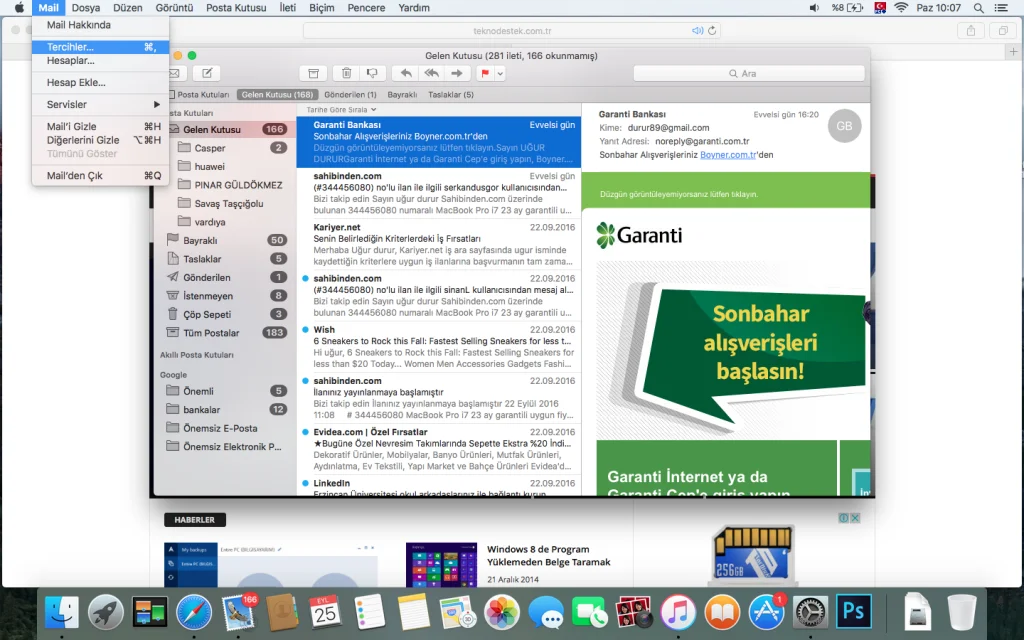Open the flag color dropdown arrow
This screenshot has width=1024, height=640.
coord(499,73)
